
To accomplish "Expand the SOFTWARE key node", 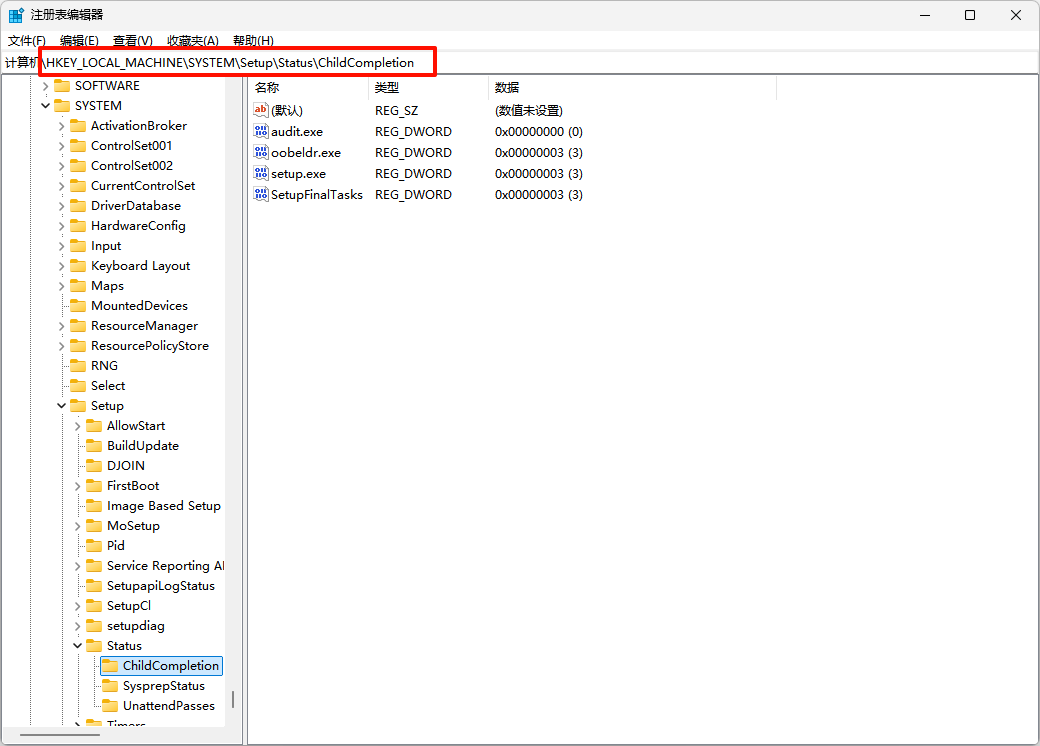I will (x=46, y=86).
